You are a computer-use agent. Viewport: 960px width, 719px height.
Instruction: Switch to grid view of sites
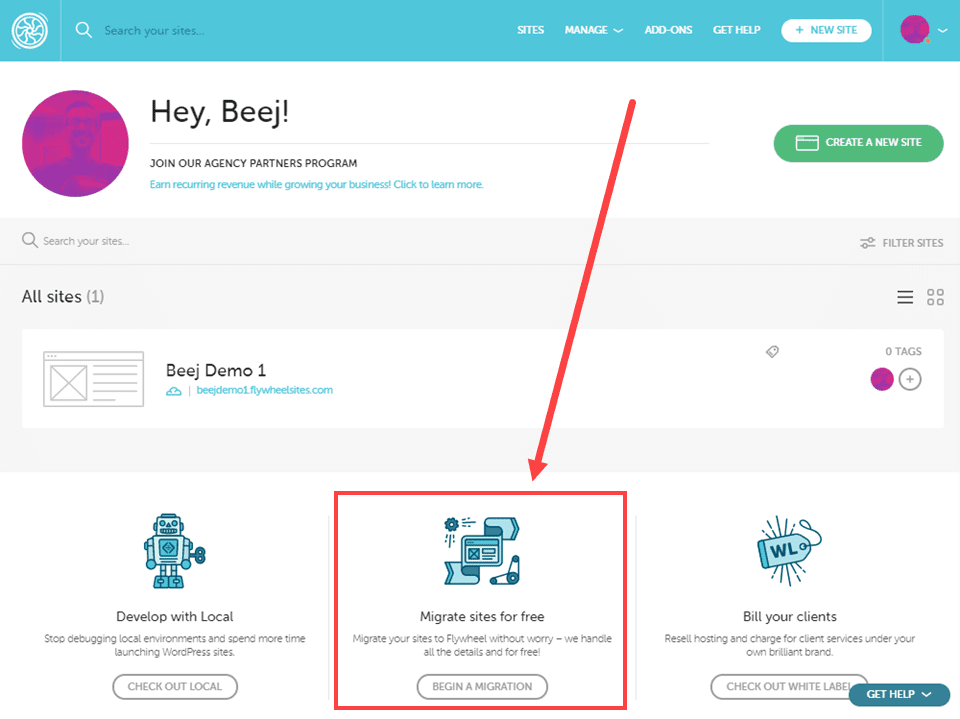[x=935, y=297]
